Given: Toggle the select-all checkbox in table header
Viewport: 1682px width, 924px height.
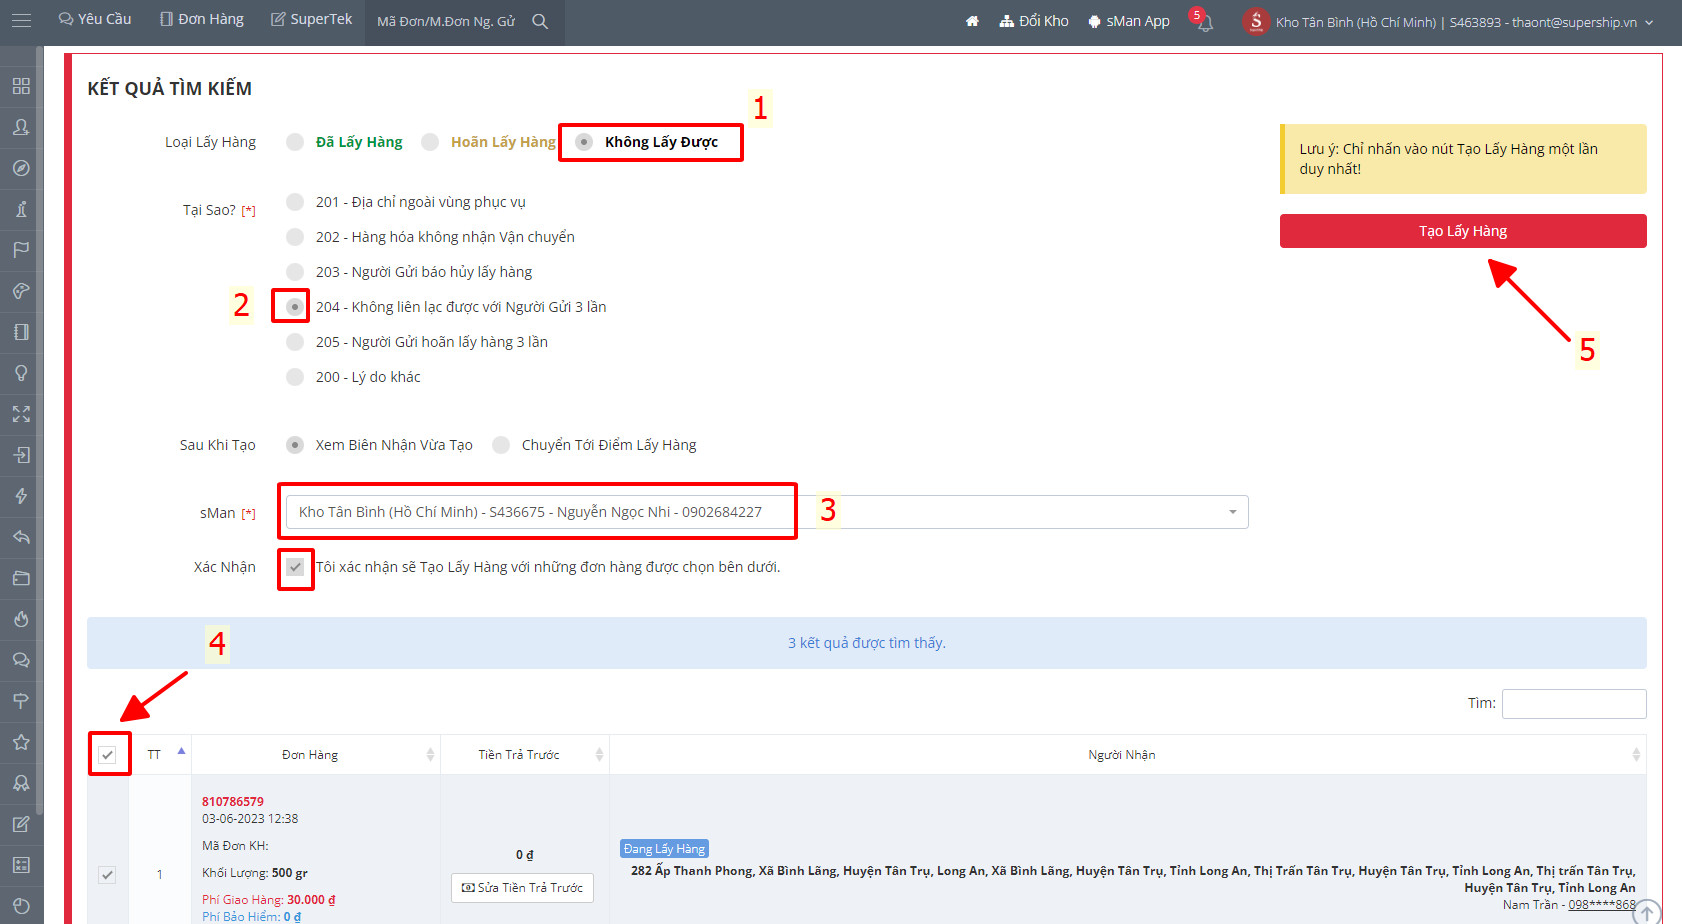Looking at the screenshot, I should tap(108, 755).
